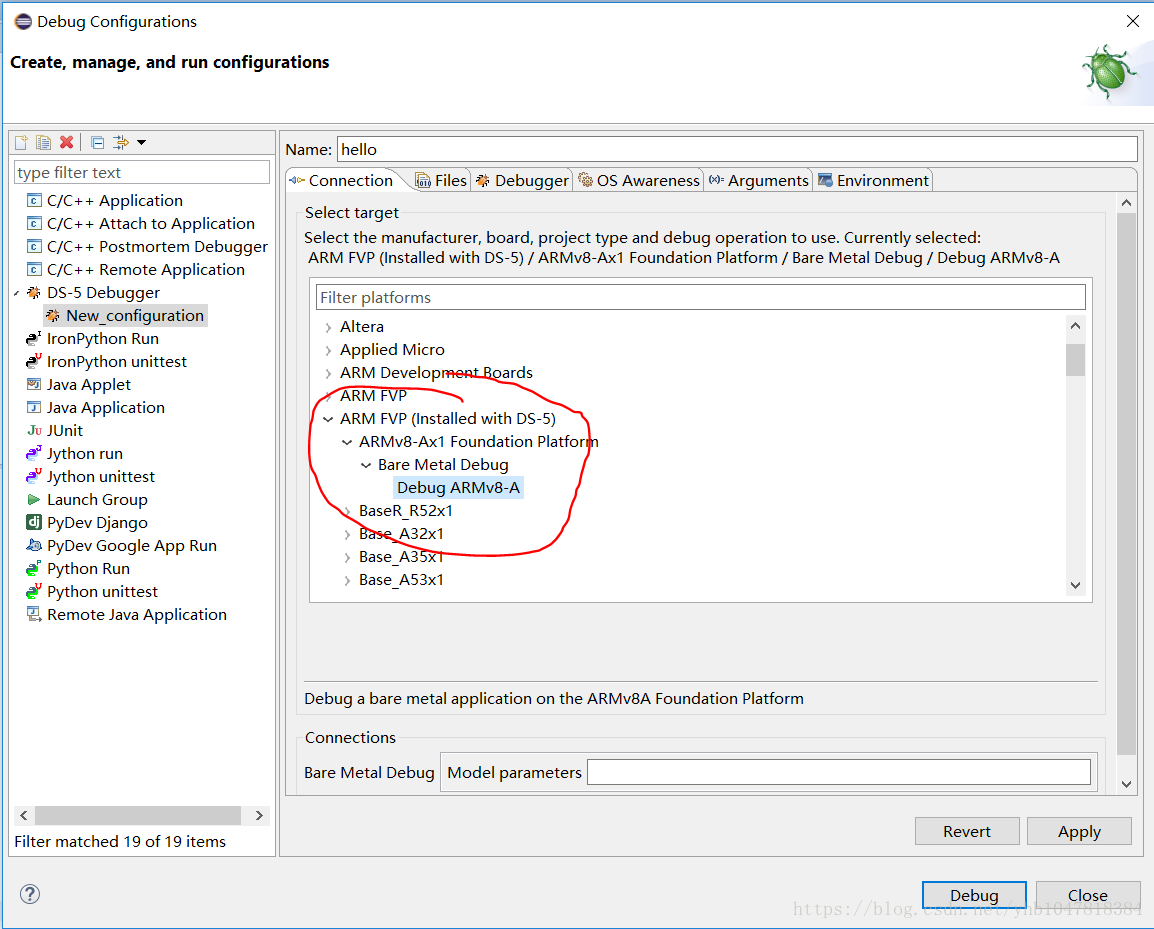Select the C/C++ Remote Application entry
The image size is (1154, 929).
[145, 269]
